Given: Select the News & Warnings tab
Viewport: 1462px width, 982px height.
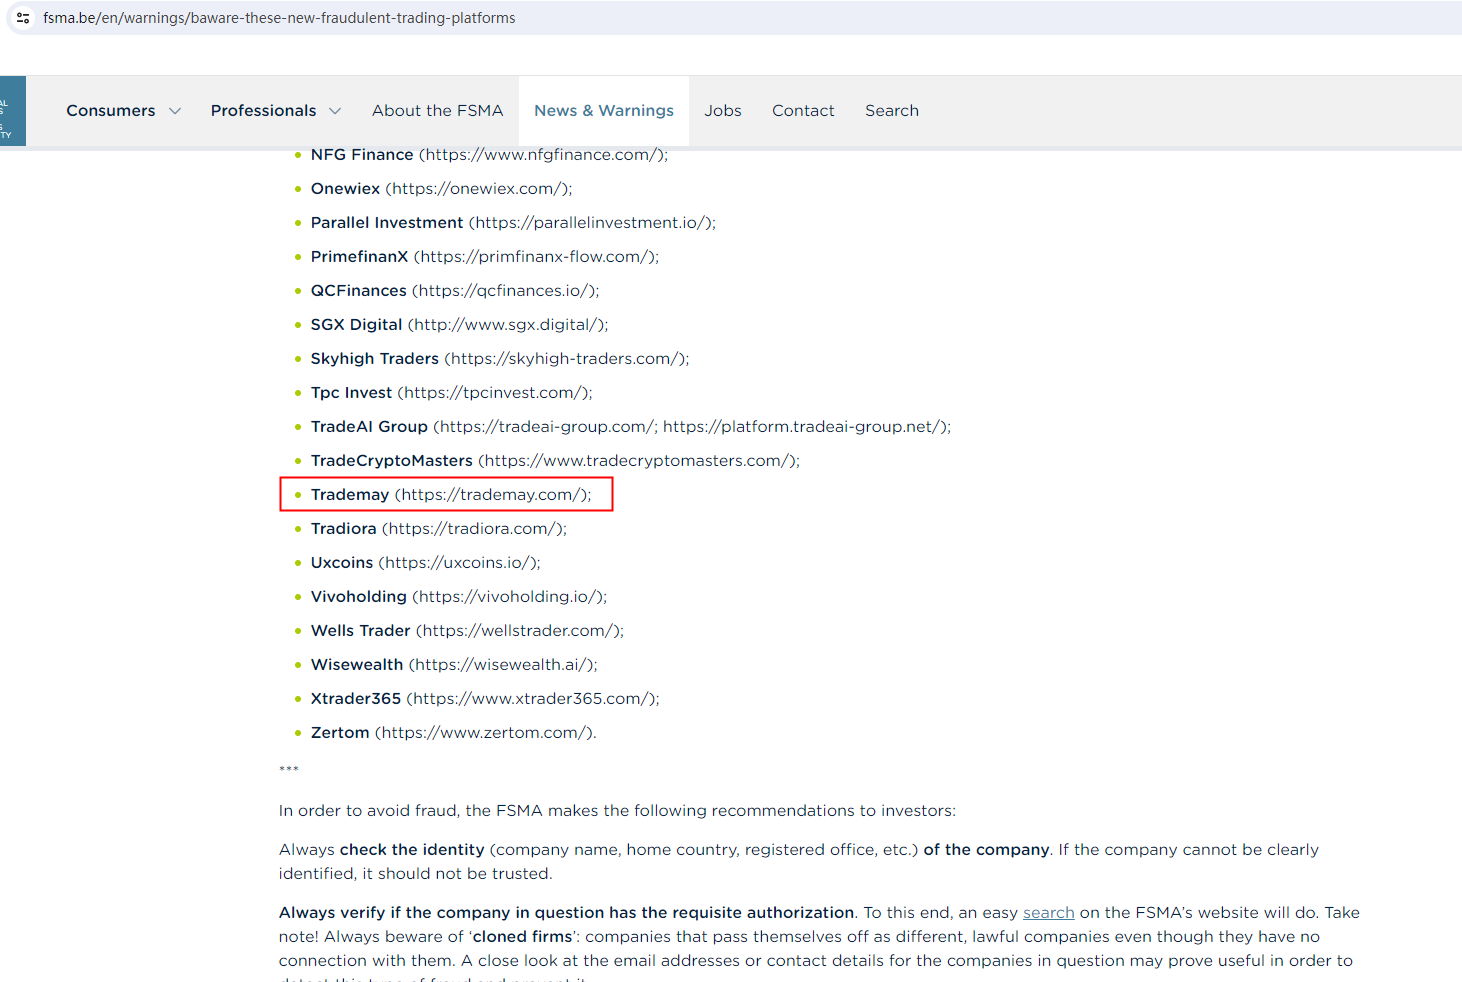Looking at the screenshot, I should tap(603, 111).
